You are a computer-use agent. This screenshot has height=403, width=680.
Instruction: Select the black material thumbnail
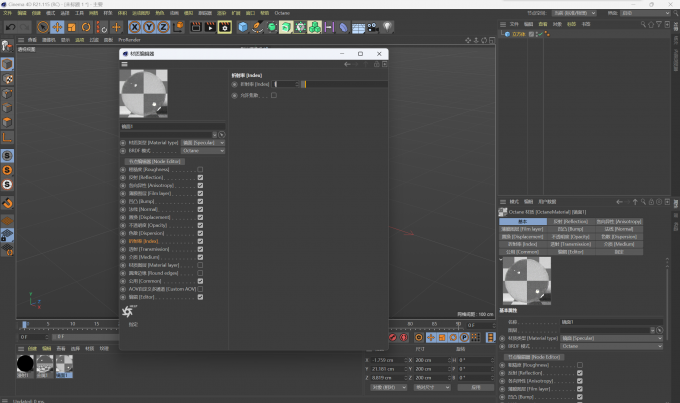pos(25,364)
